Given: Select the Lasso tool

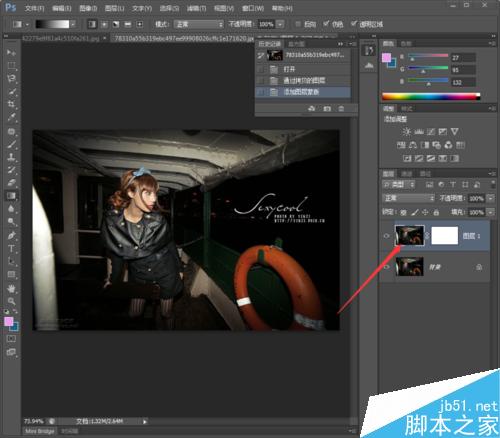Looking at the screenshot, I should point(11,79).
